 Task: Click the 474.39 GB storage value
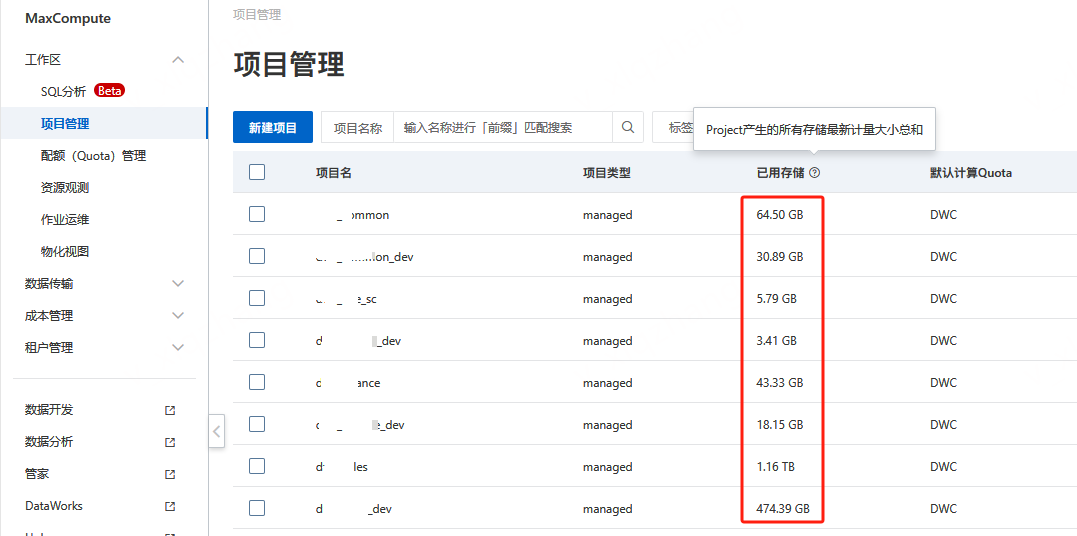(783, 509)
